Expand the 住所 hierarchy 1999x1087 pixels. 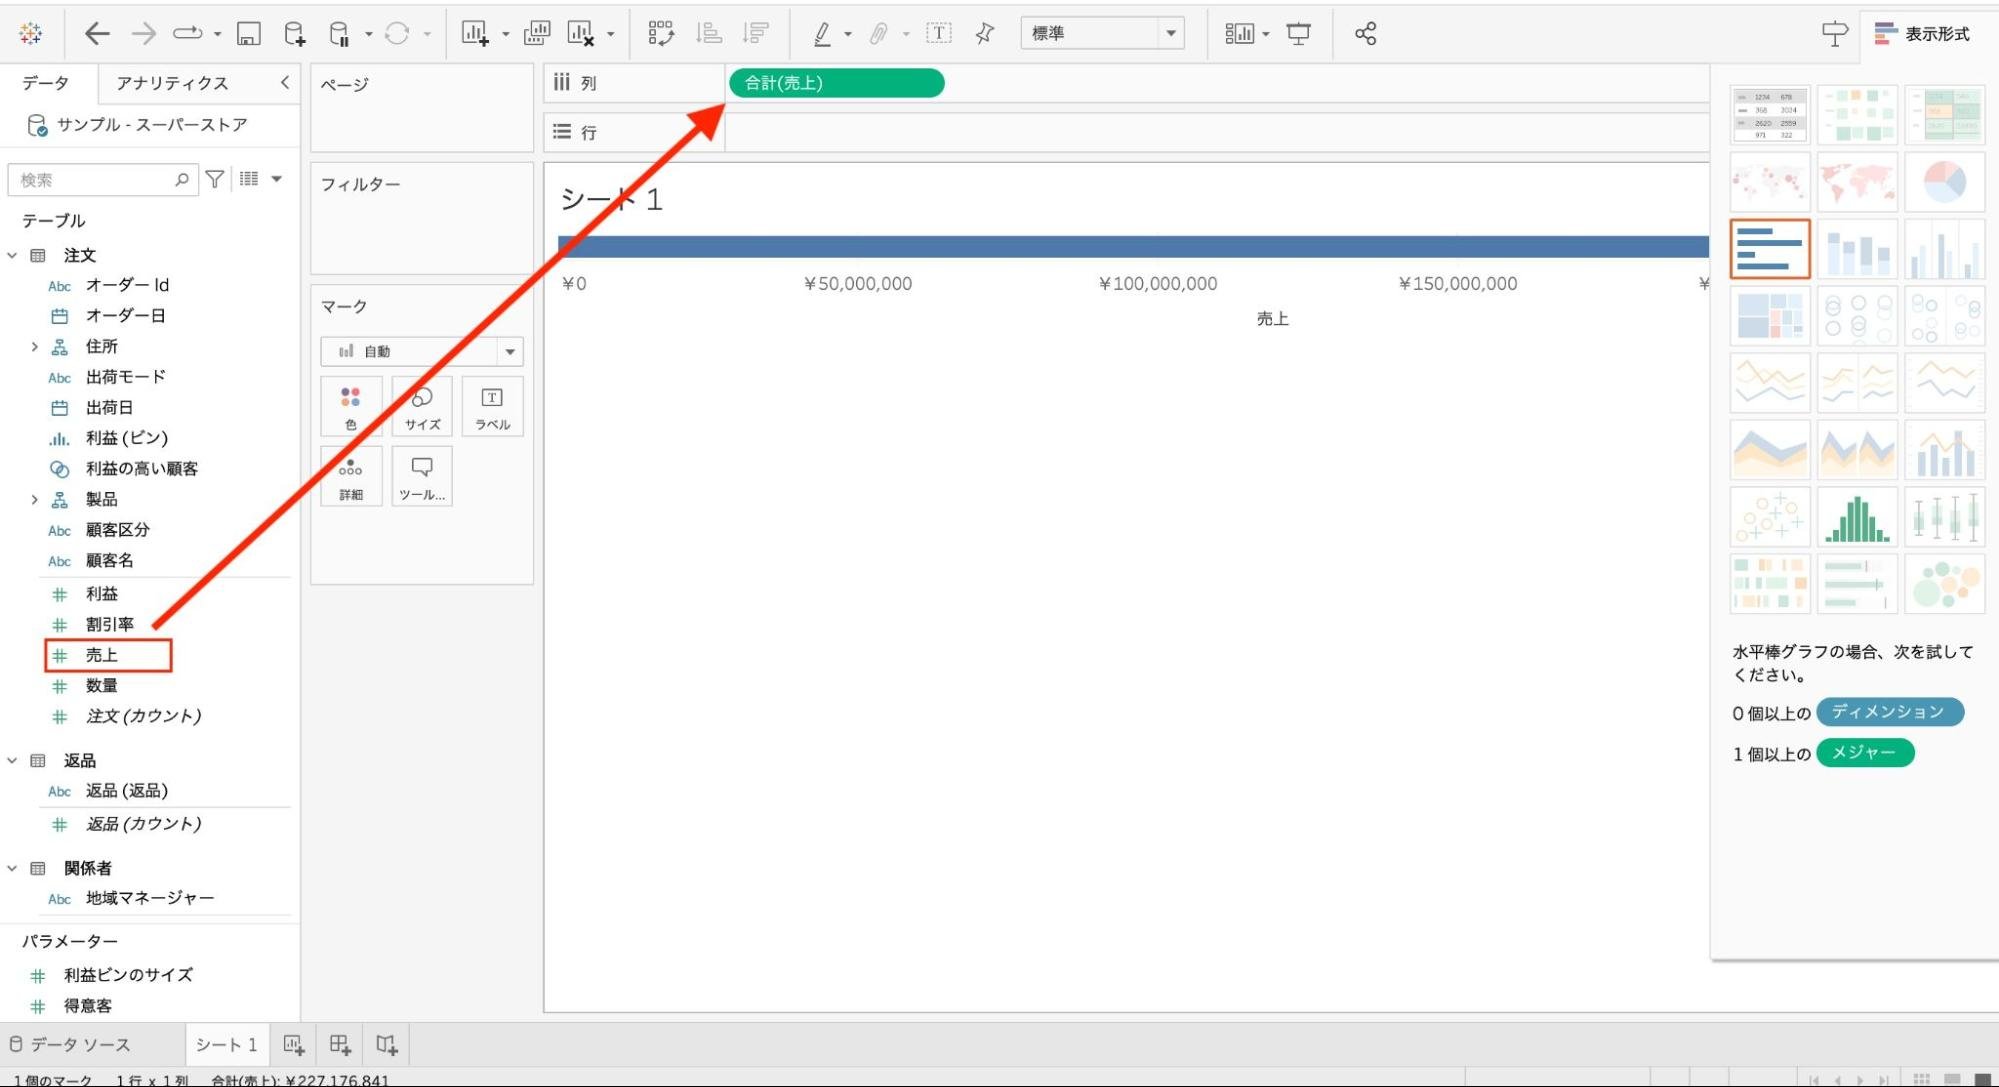tap(34, 346)
